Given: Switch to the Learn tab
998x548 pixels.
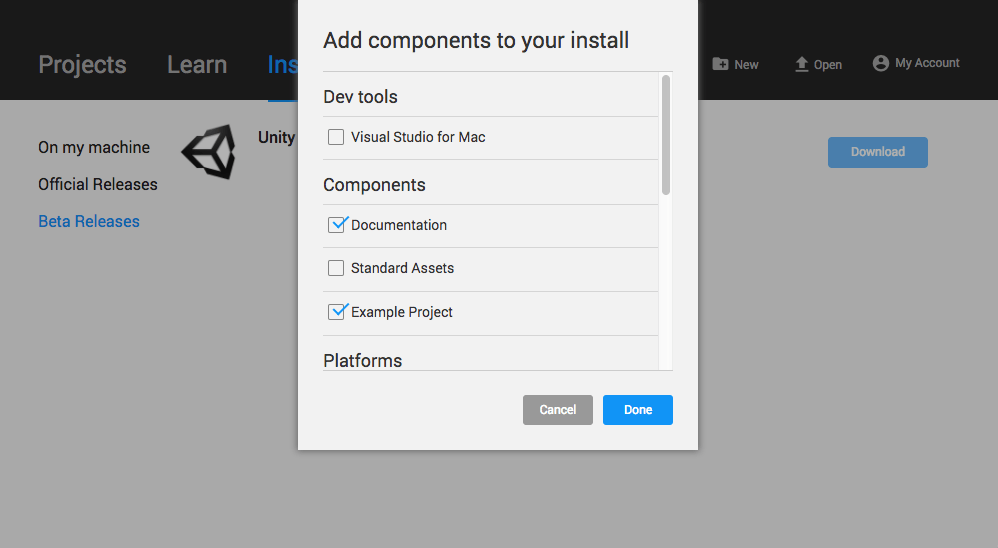Looking at the screenshot, I should [x=197, y=64].
